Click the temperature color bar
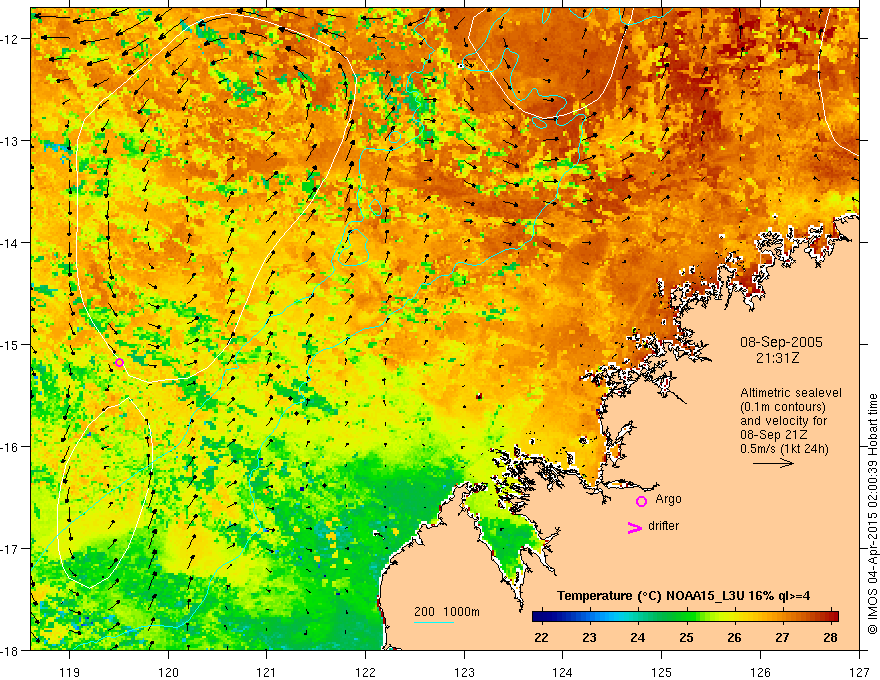This screenshot has height=680, width=880. [x=685, y=616]
